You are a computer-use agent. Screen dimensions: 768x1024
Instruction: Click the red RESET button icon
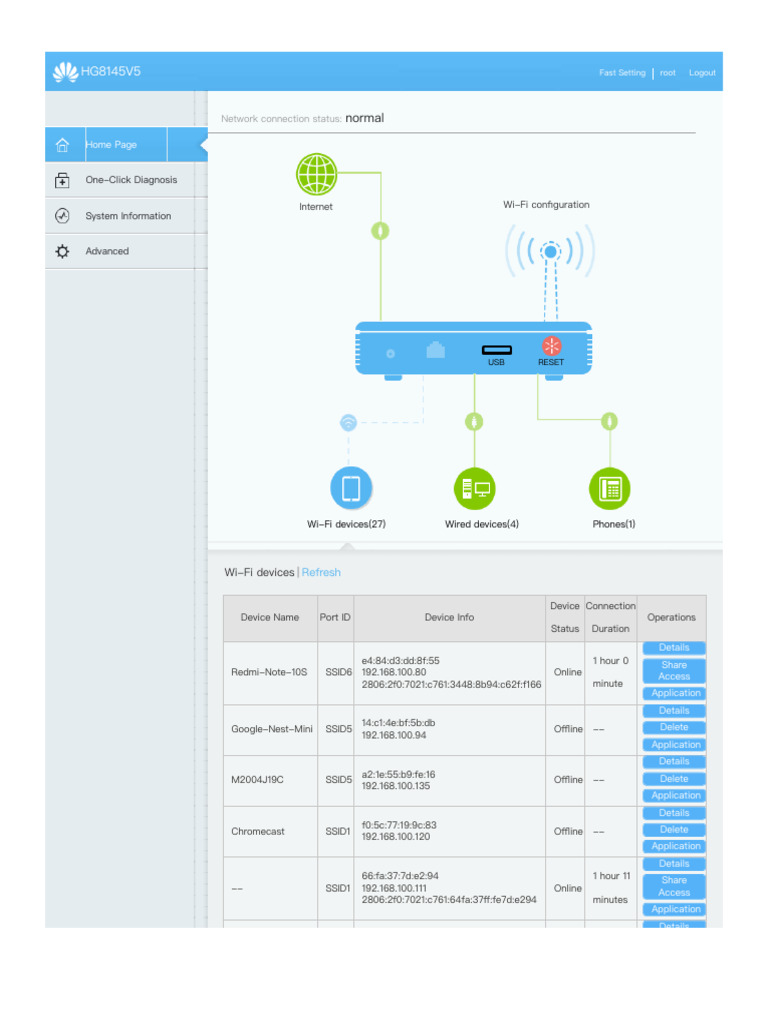(552, 346)
